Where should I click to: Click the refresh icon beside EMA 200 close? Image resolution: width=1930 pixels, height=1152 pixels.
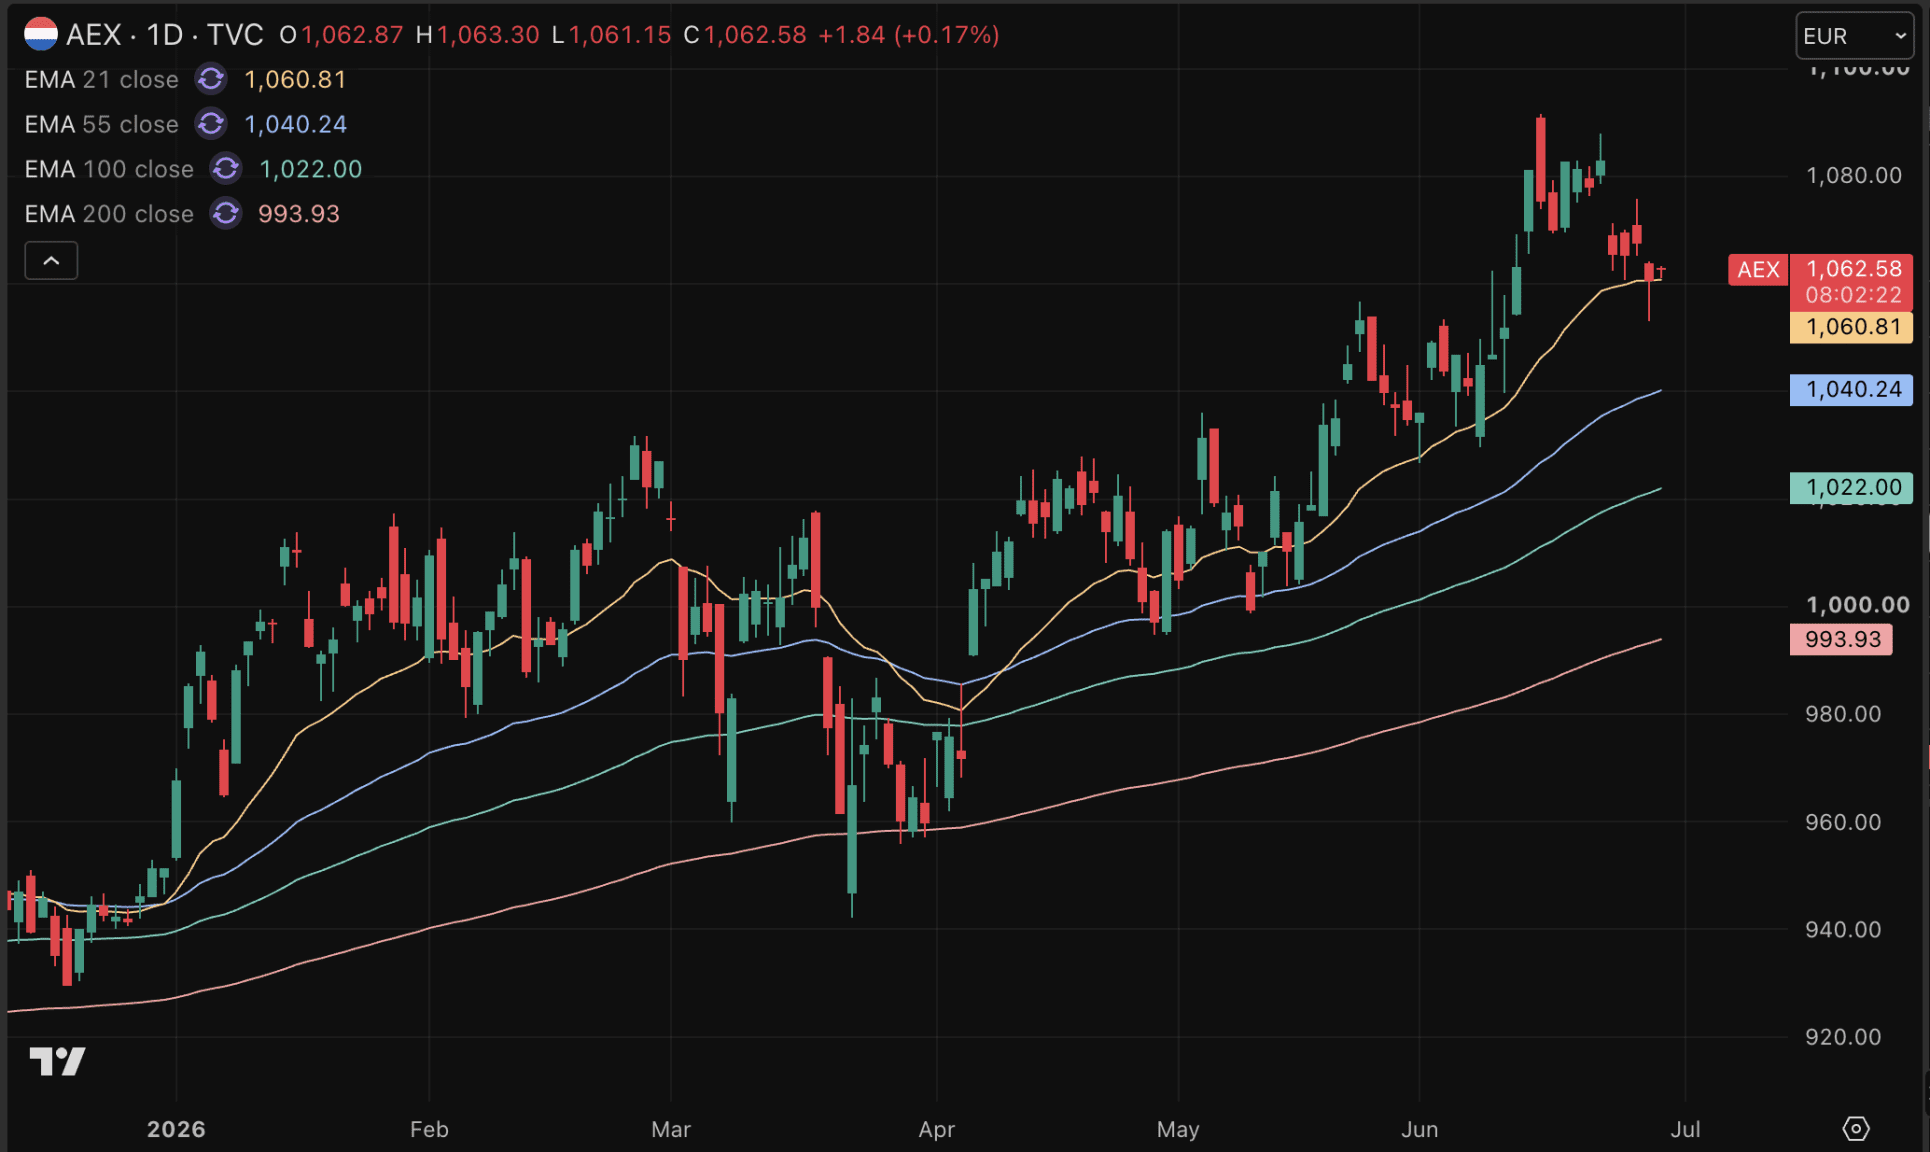[x=226, y=214]
